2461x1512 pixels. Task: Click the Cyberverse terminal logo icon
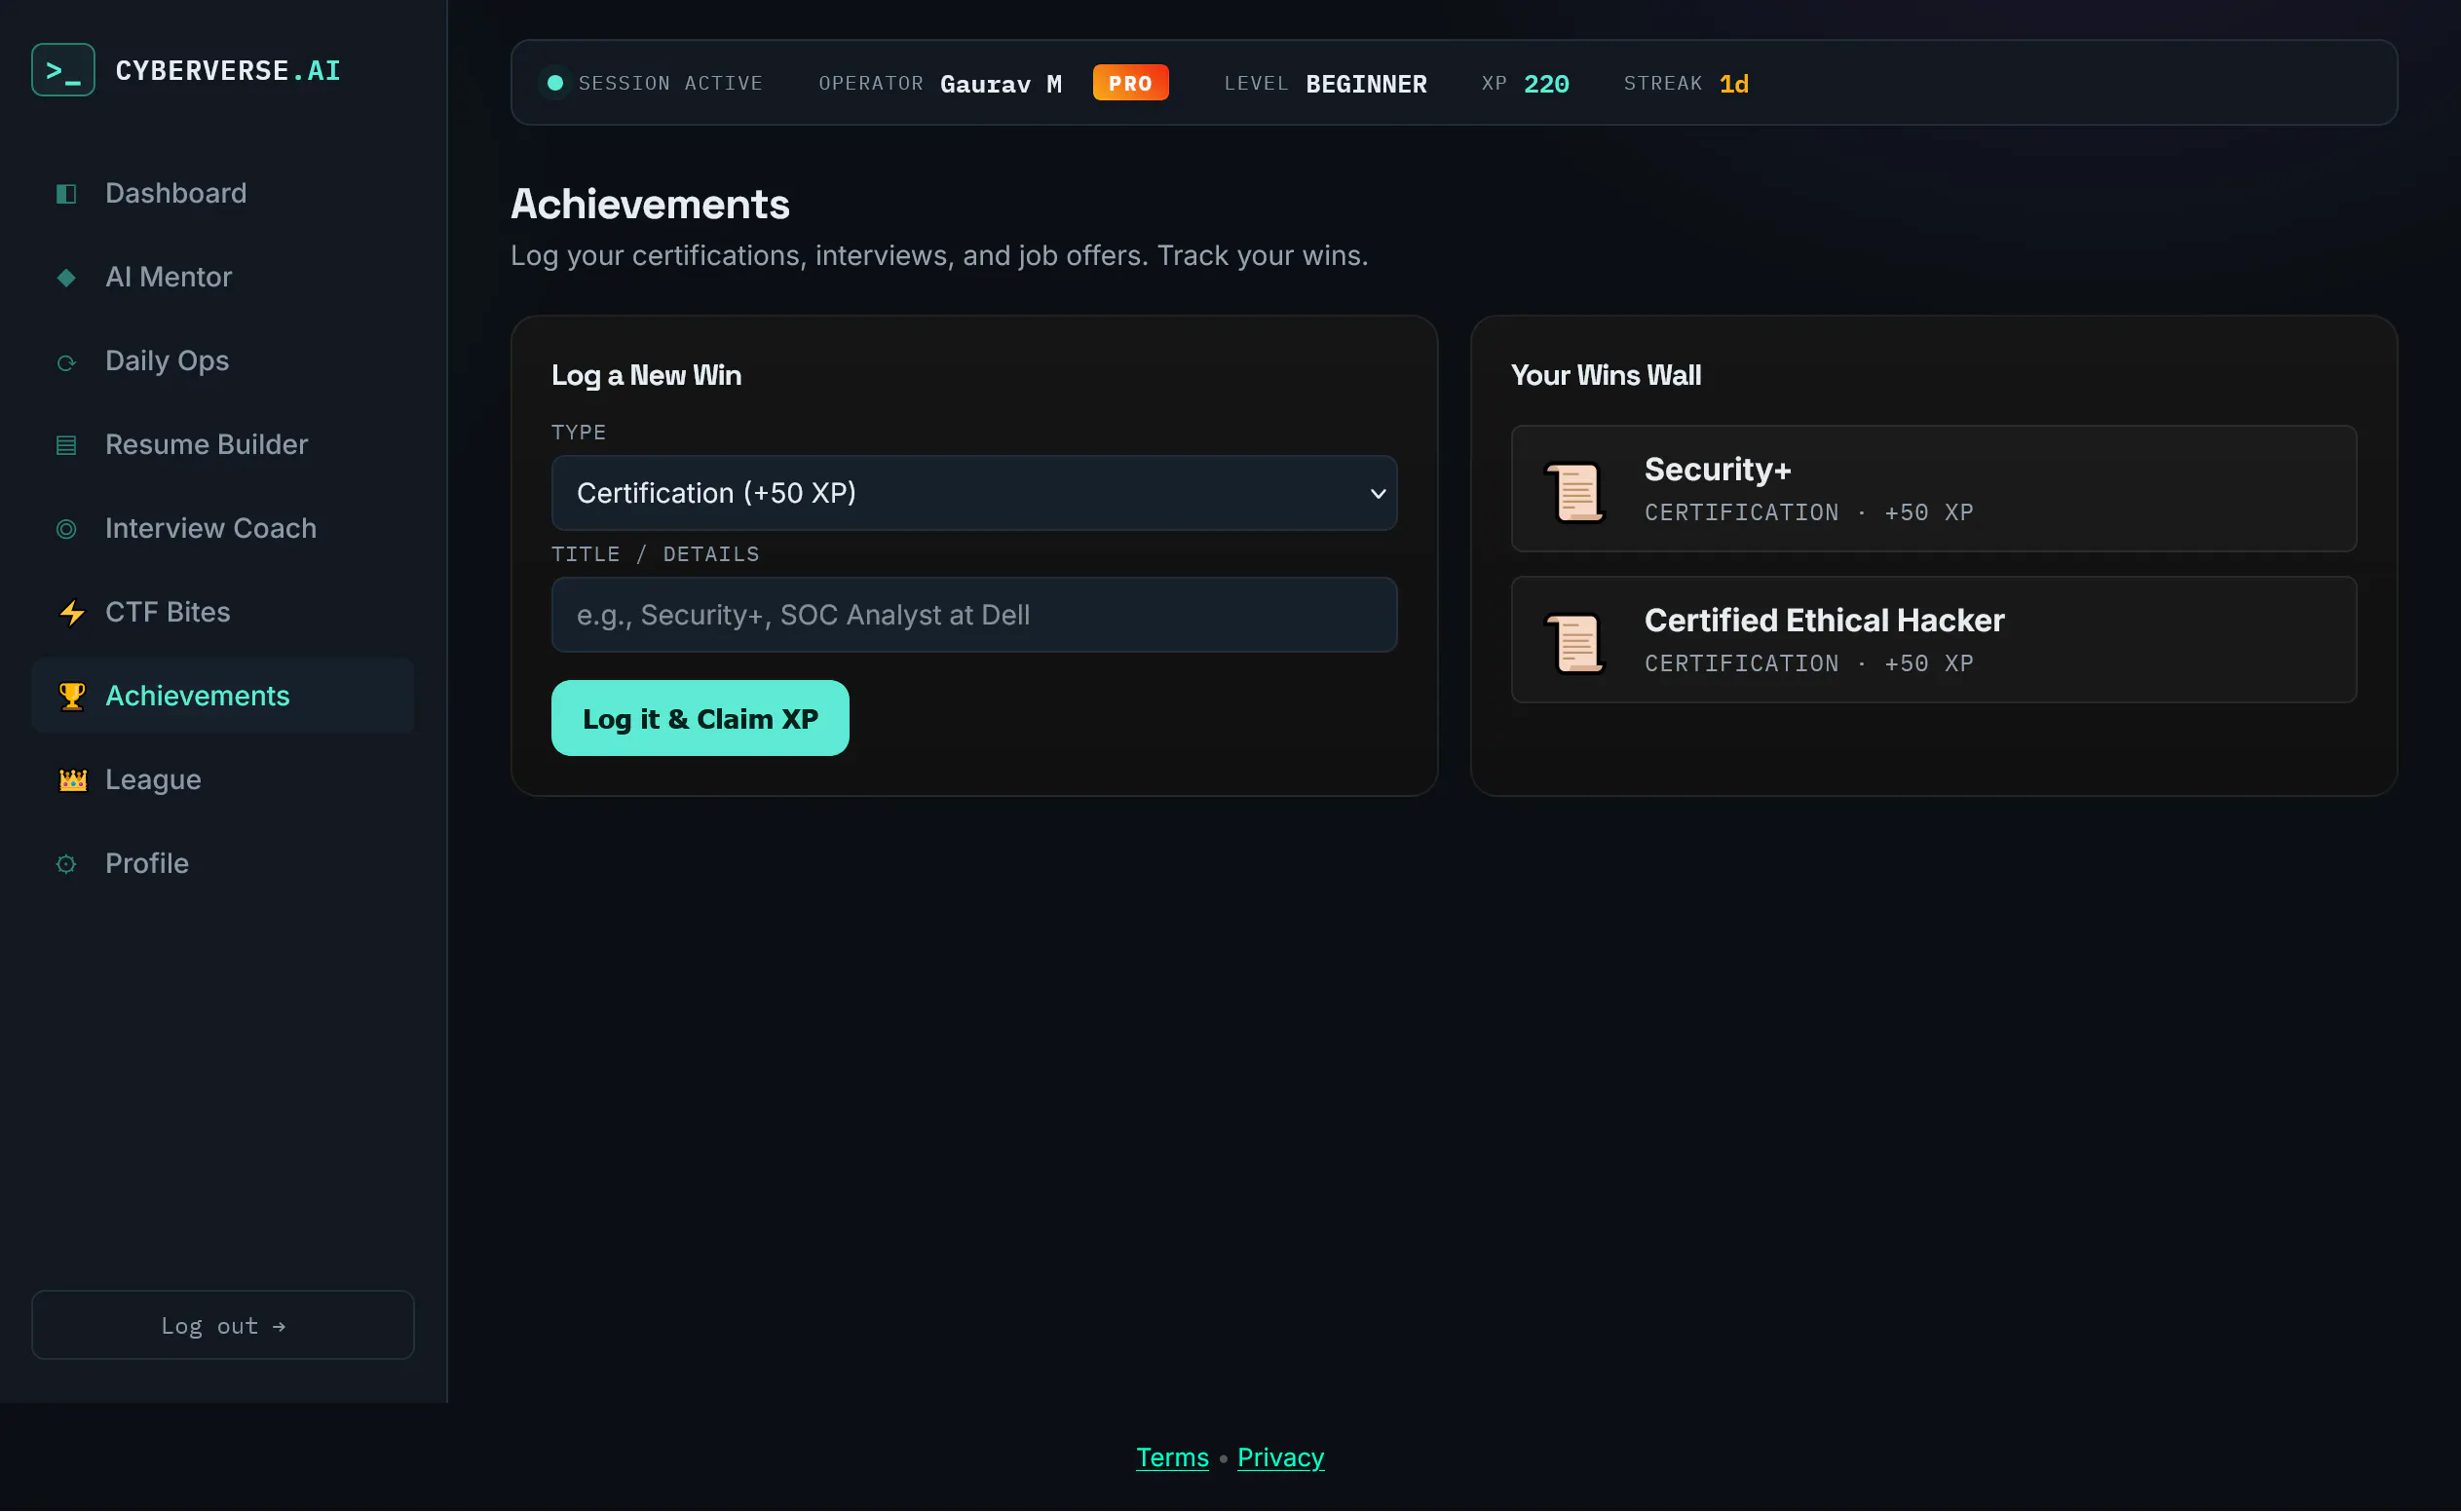click(63, 70)
